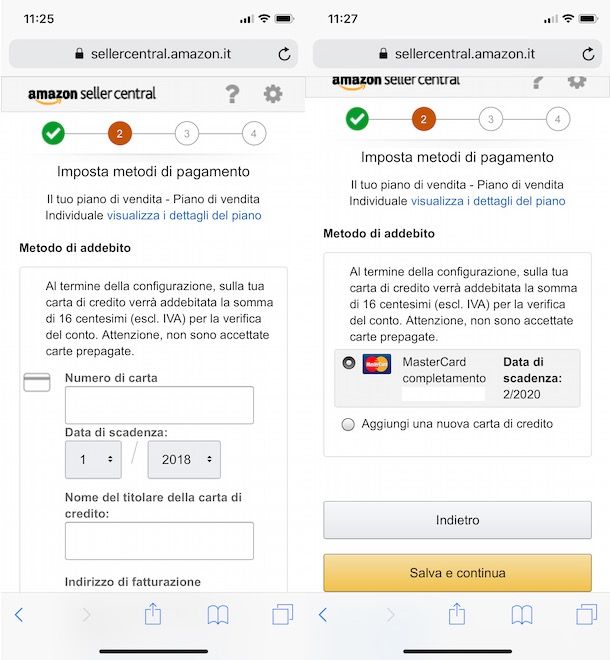Screen dimensions: 610x660
Task: Tap the share icon in right Safari toolbar
Action: (456, 614)
